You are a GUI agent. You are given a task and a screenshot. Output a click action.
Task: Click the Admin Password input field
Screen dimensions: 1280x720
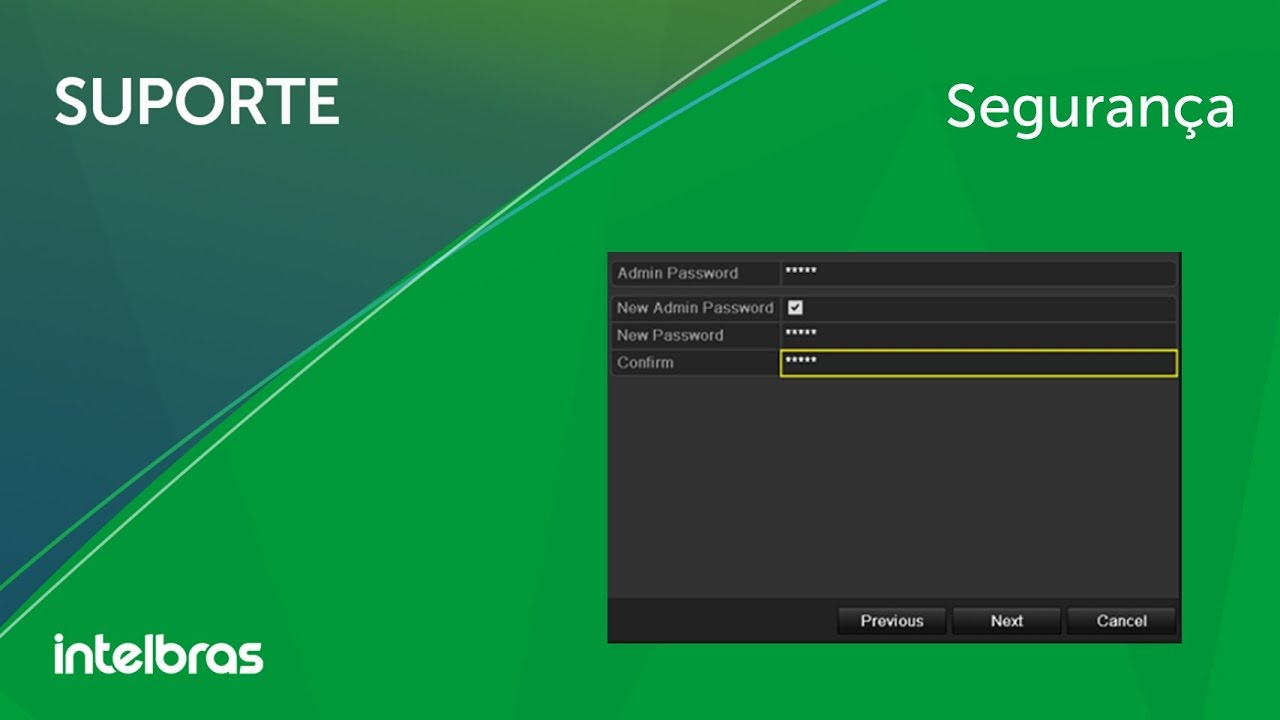978,273
